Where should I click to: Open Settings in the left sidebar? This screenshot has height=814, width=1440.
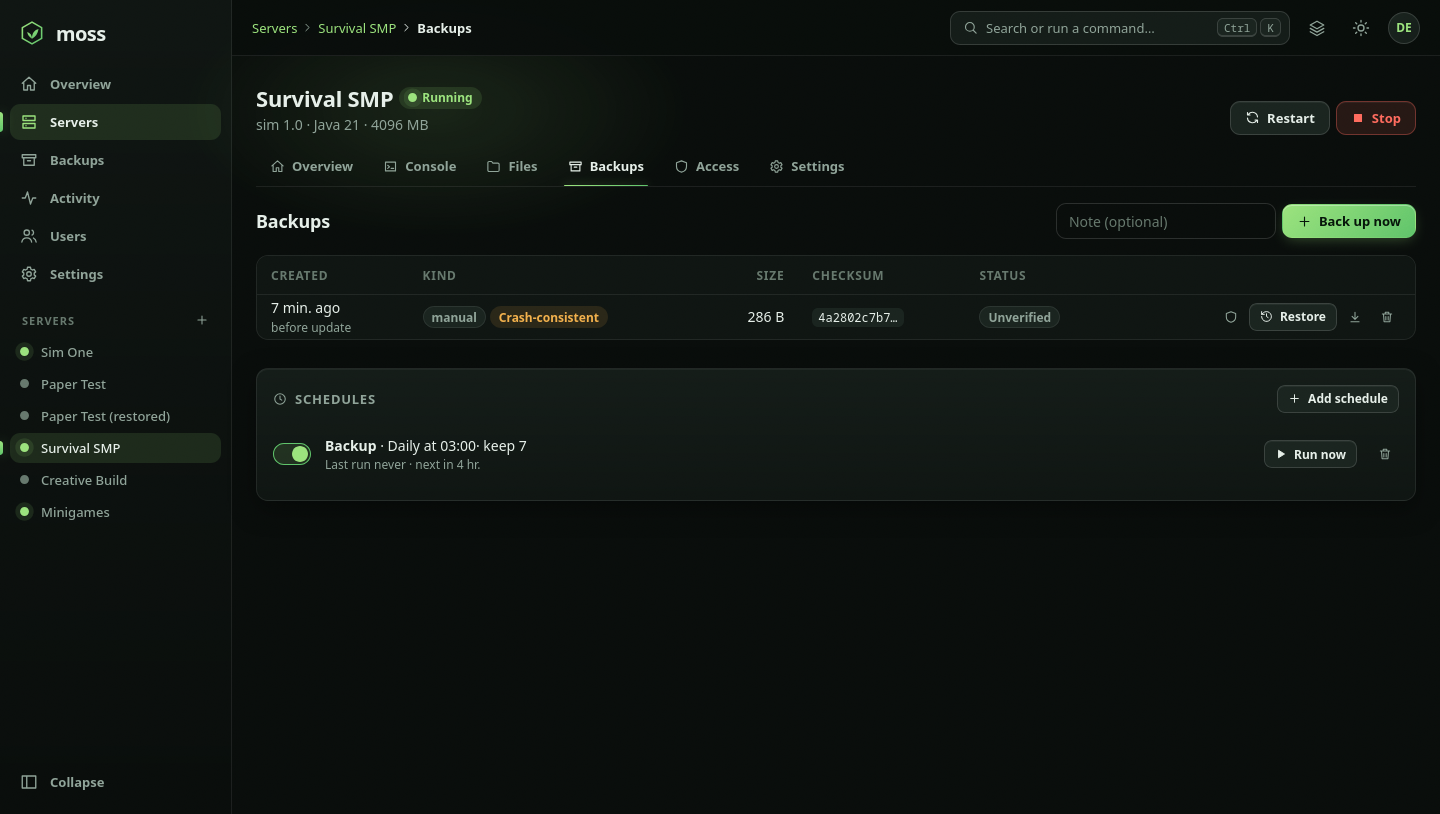click(x=115, y=274)
